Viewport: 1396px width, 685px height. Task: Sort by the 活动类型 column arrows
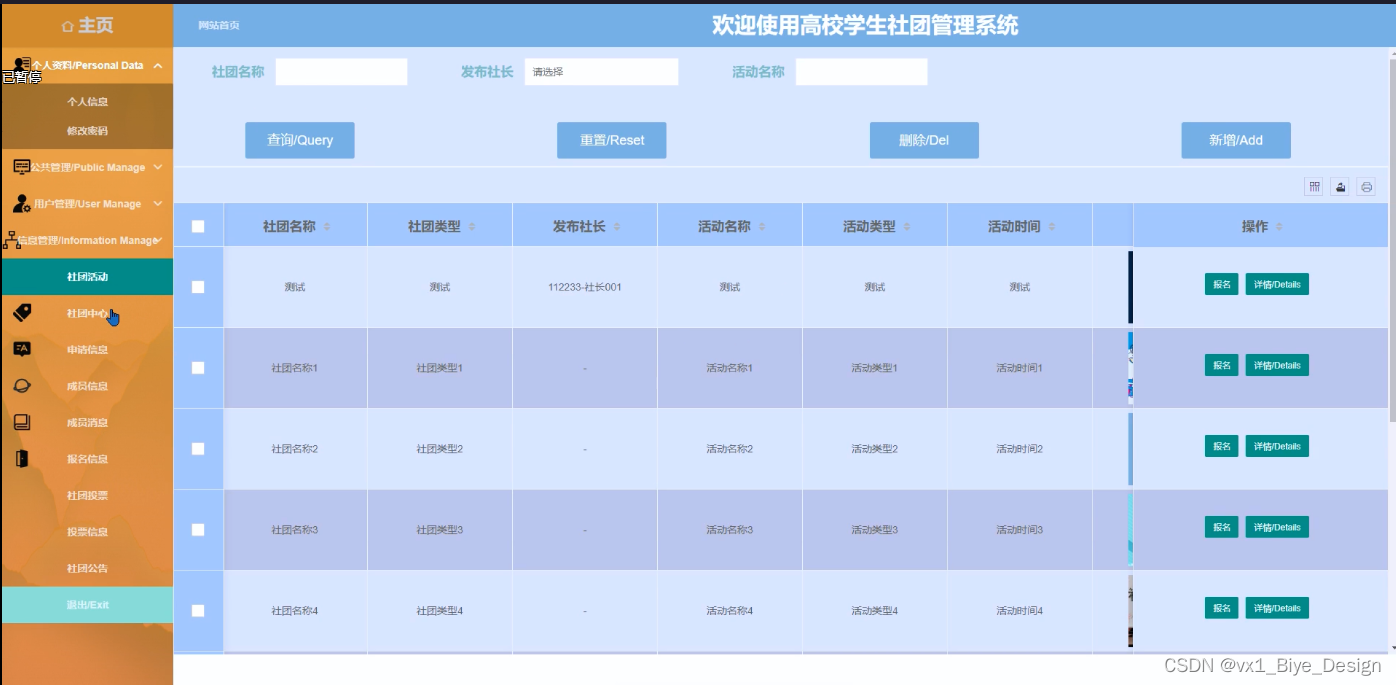tap(907, 227)
